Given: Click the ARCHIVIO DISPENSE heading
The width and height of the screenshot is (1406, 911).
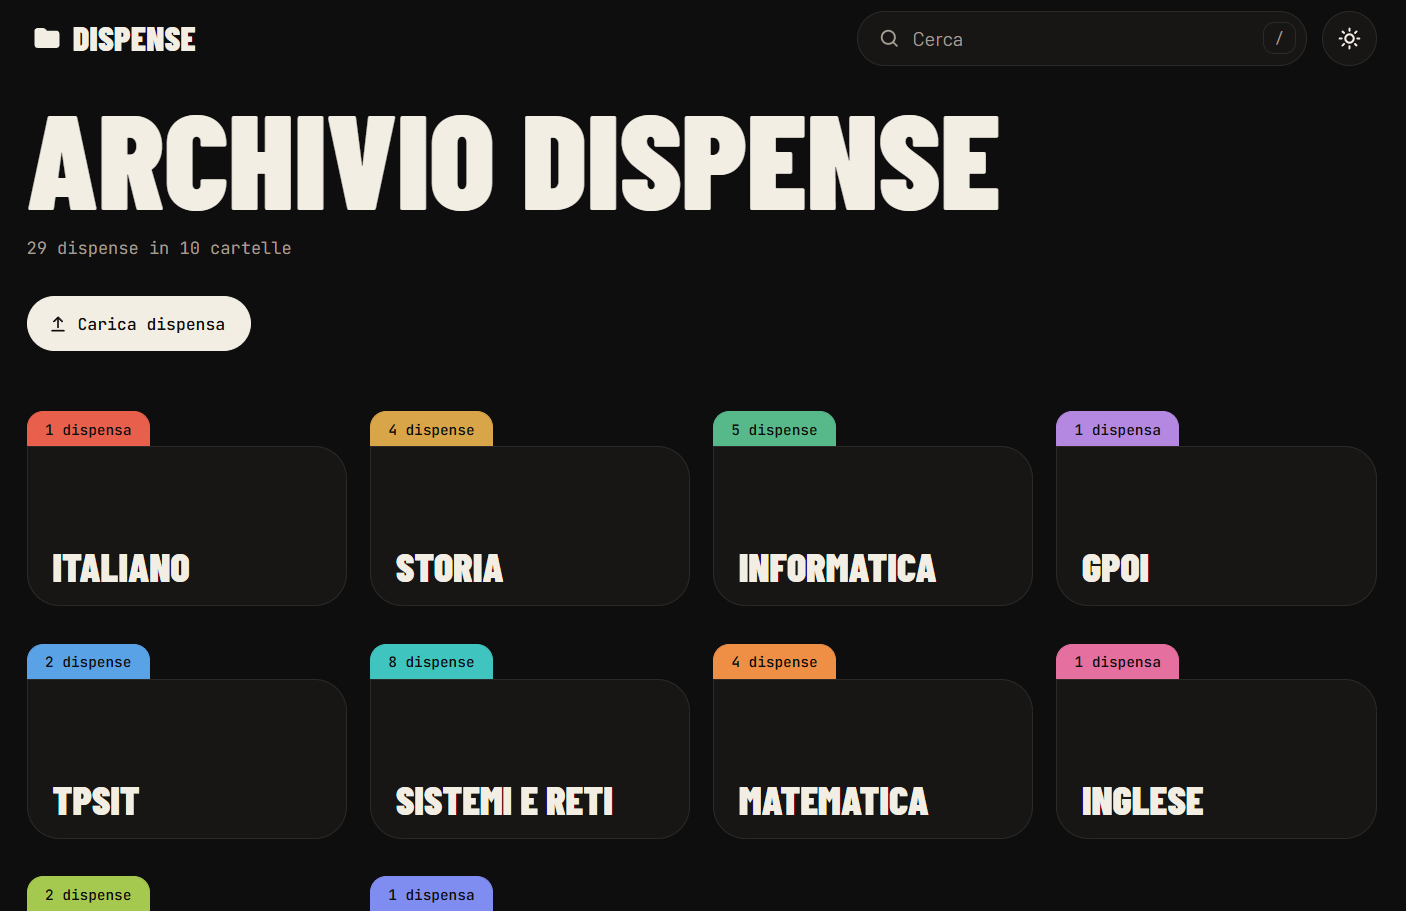Looking at the screenshot, I should click(x=514, y=162).
